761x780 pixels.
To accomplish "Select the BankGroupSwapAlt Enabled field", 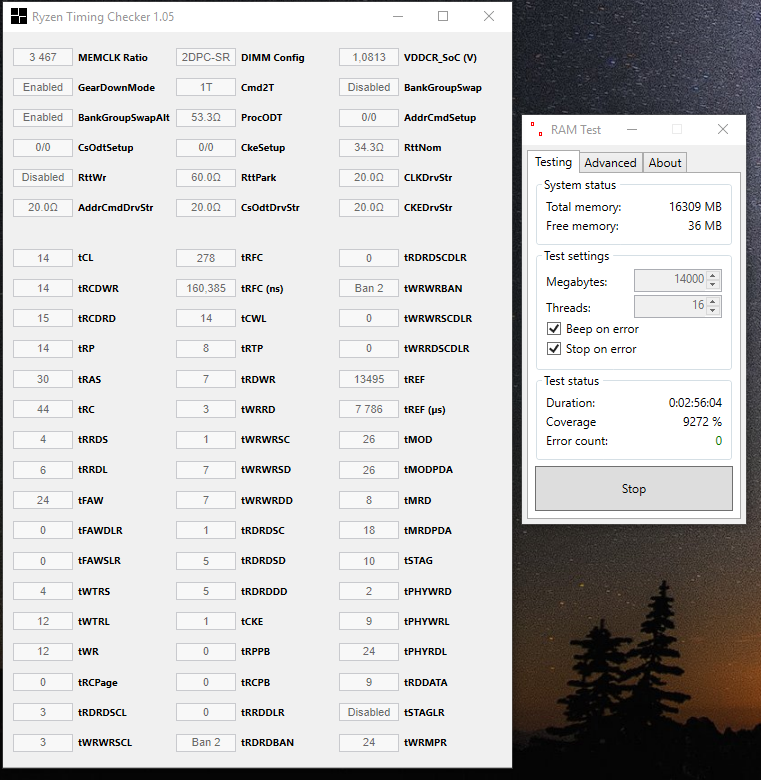I will [x=43, y=117].
